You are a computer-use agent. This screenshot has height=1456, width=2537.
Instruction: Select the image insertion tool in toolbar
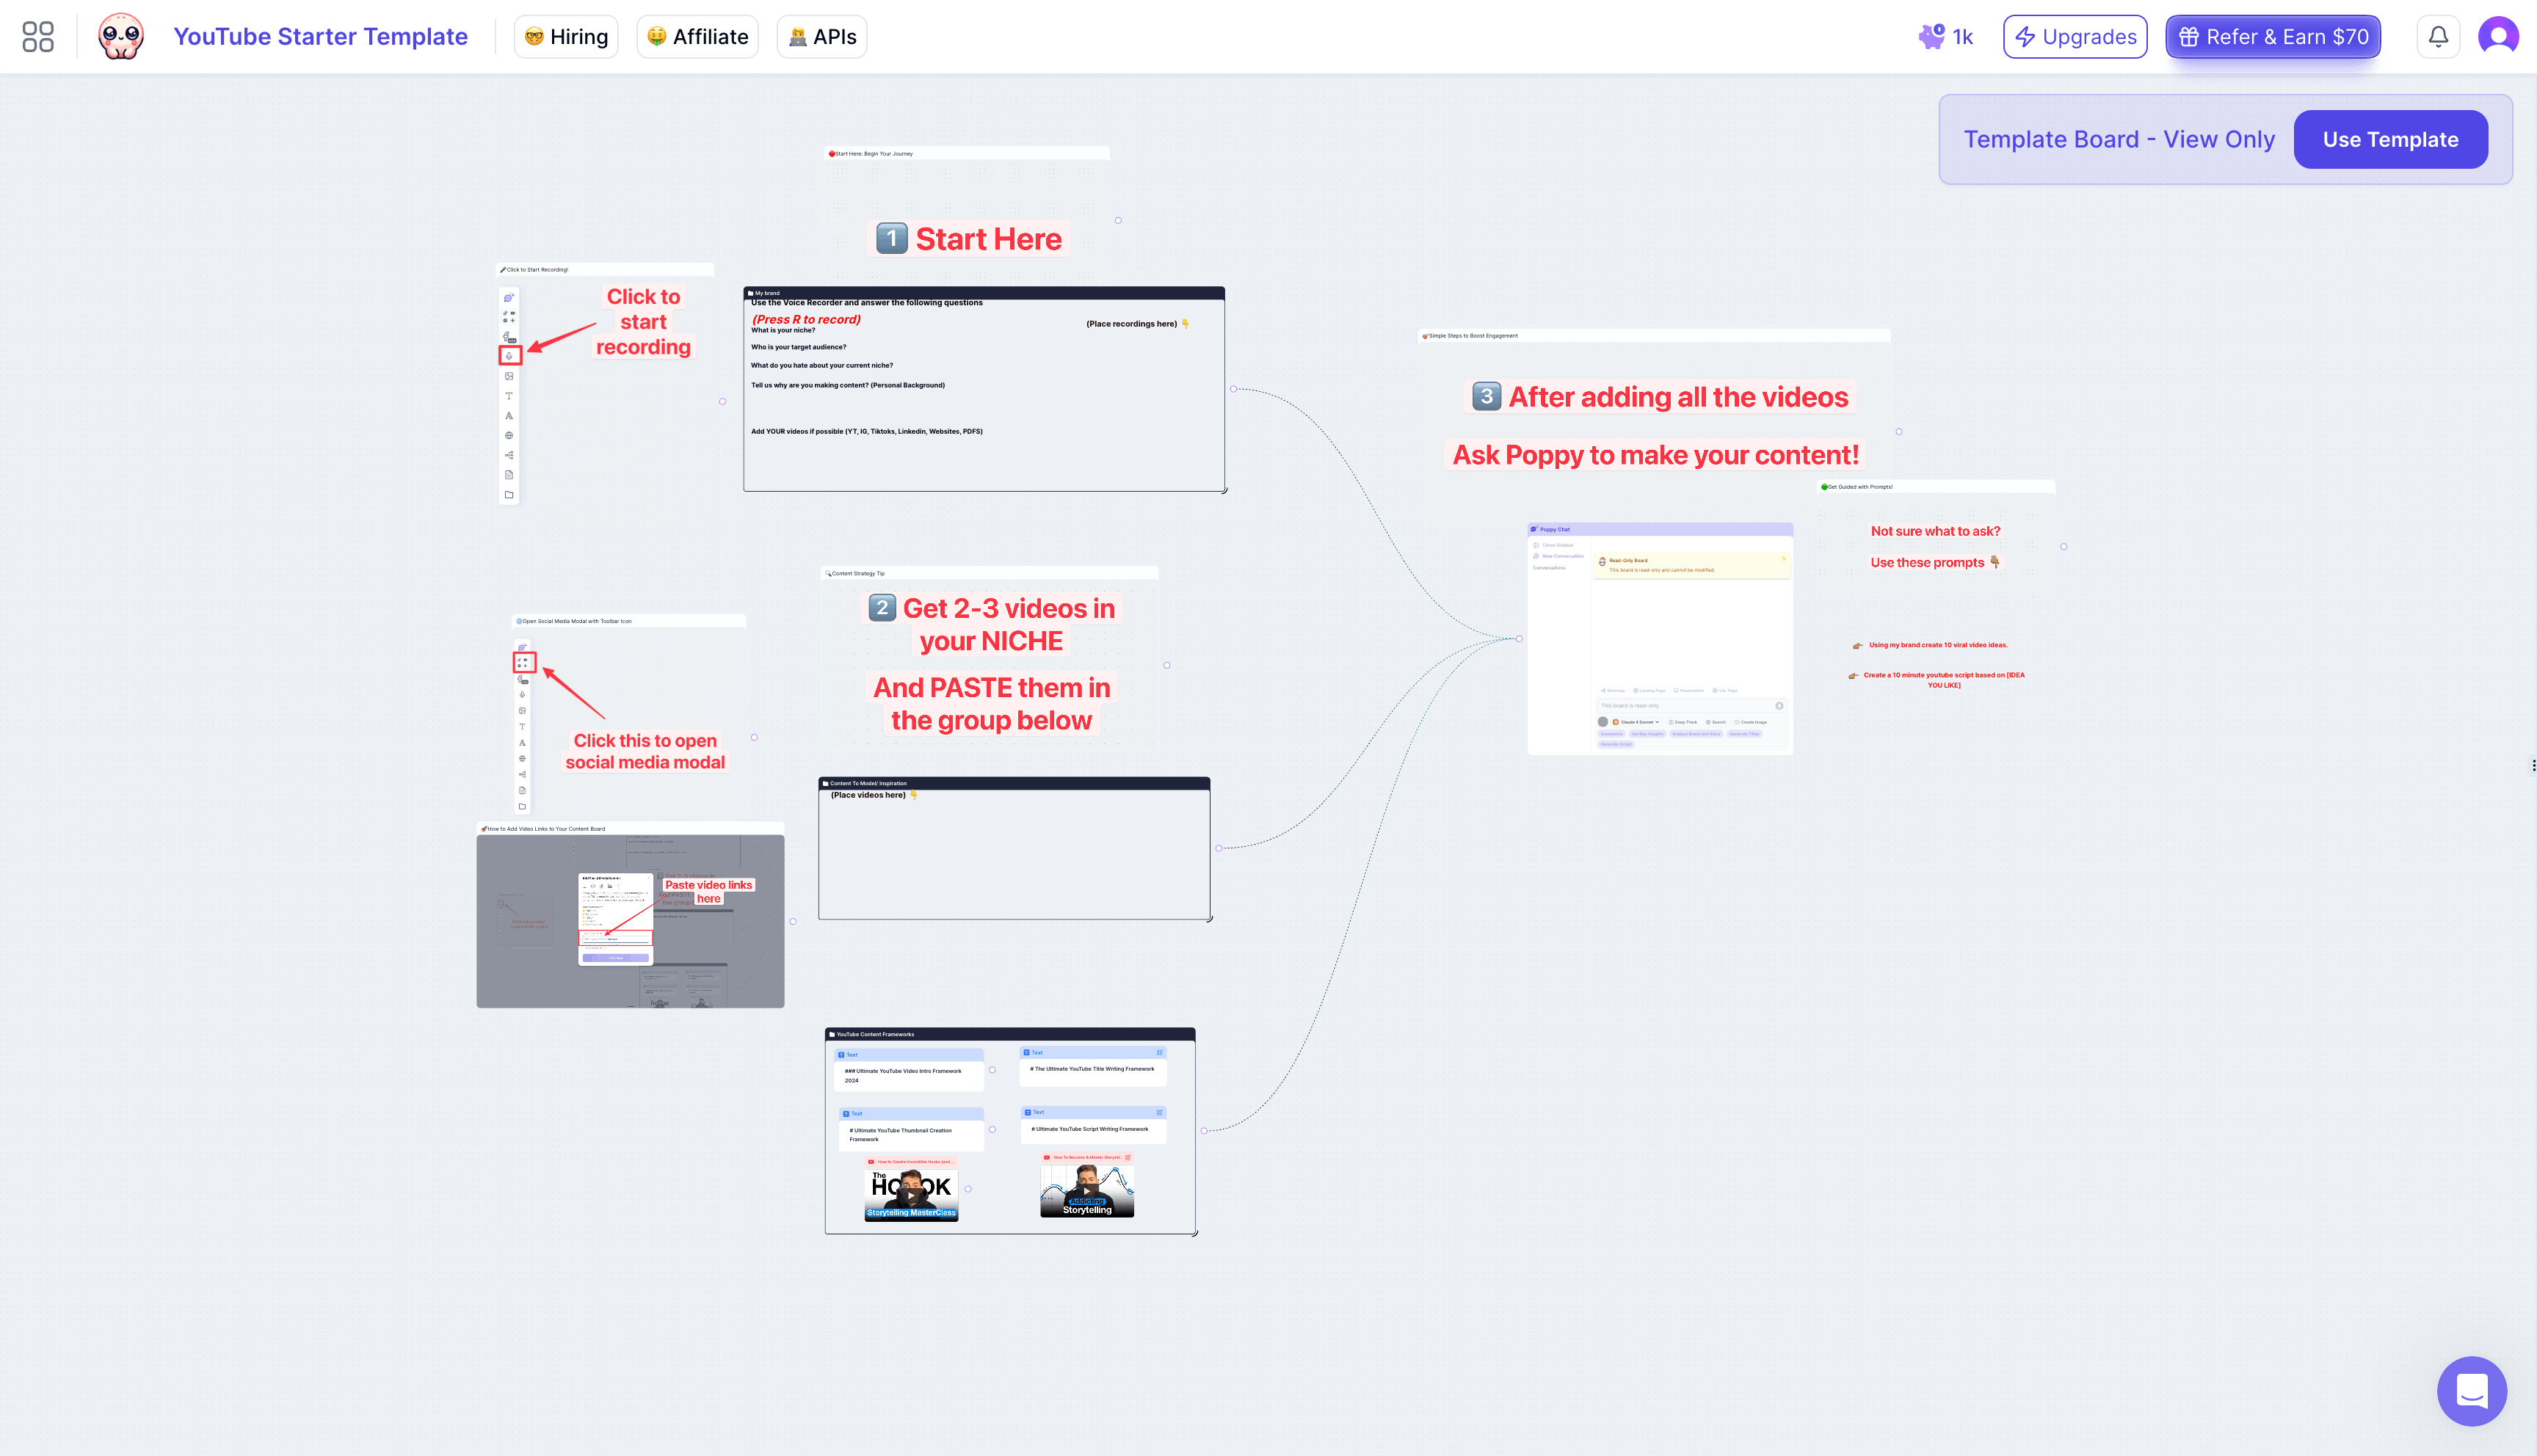[x=509, y=377]
